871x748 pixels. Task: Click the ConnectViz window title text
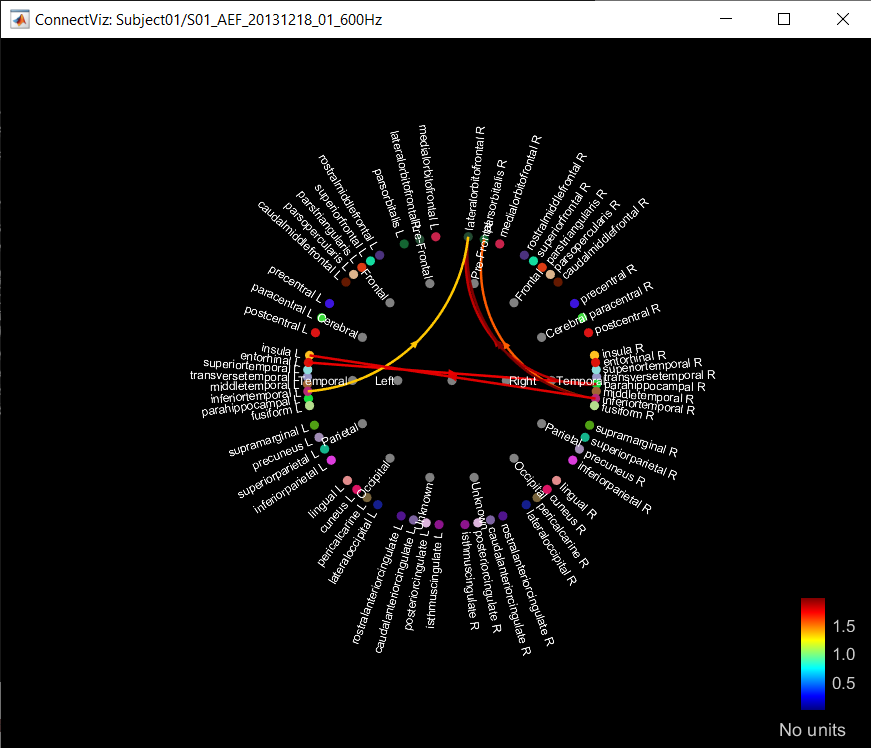coord(208,20)
